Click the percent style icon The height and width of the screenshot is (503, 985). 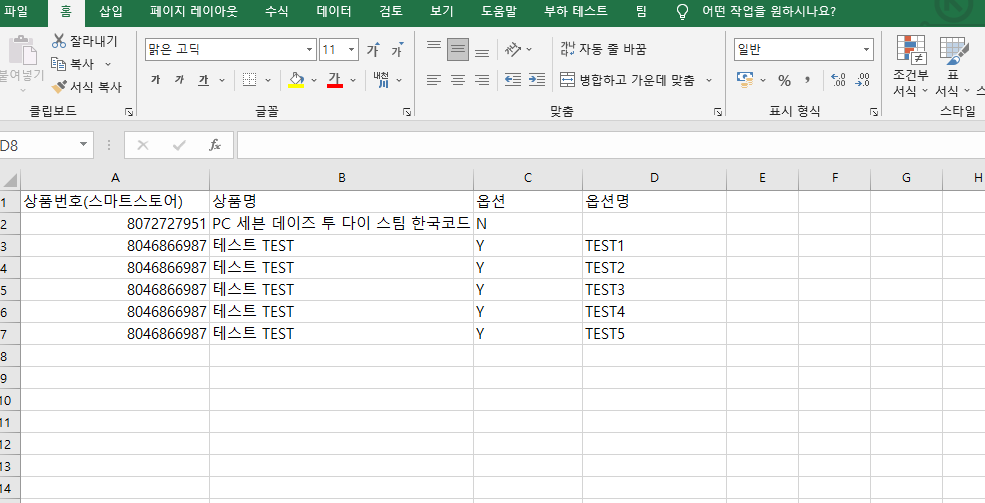(x=784, y=80)
